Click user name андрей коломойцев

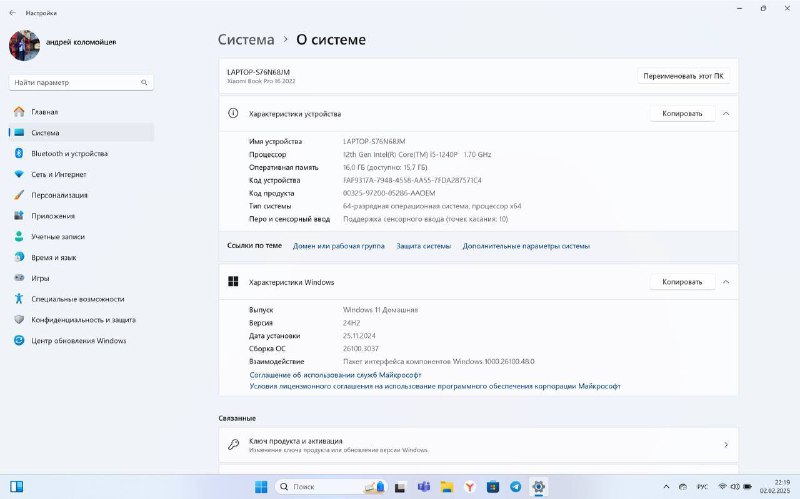(81, 42)
